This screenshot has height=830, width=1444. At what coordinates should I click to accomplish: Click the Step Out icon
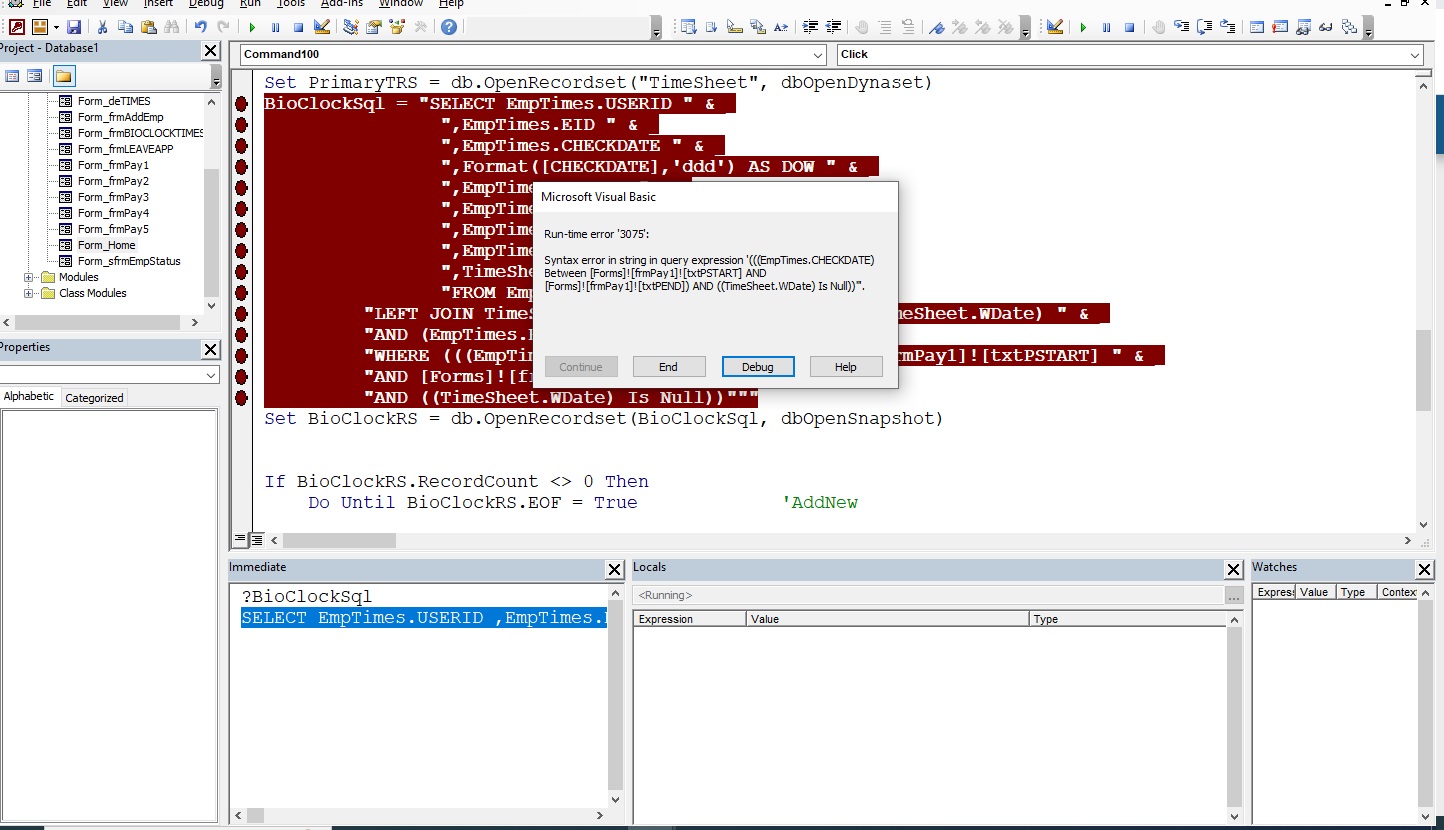[x=1227, y=27]
